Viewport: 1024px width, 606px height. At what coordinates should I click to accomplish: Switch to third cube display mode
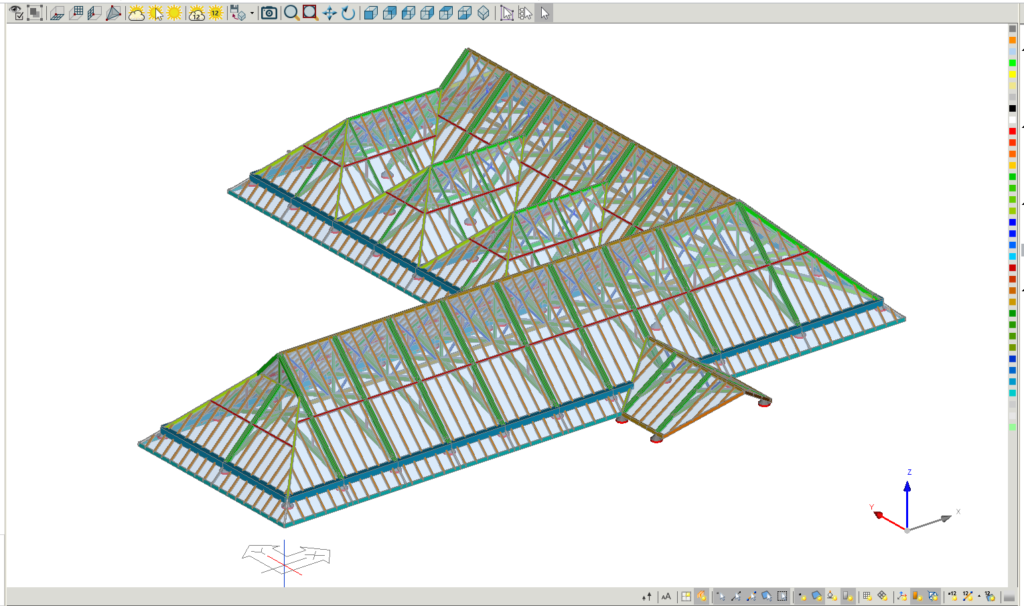[408, 13]
